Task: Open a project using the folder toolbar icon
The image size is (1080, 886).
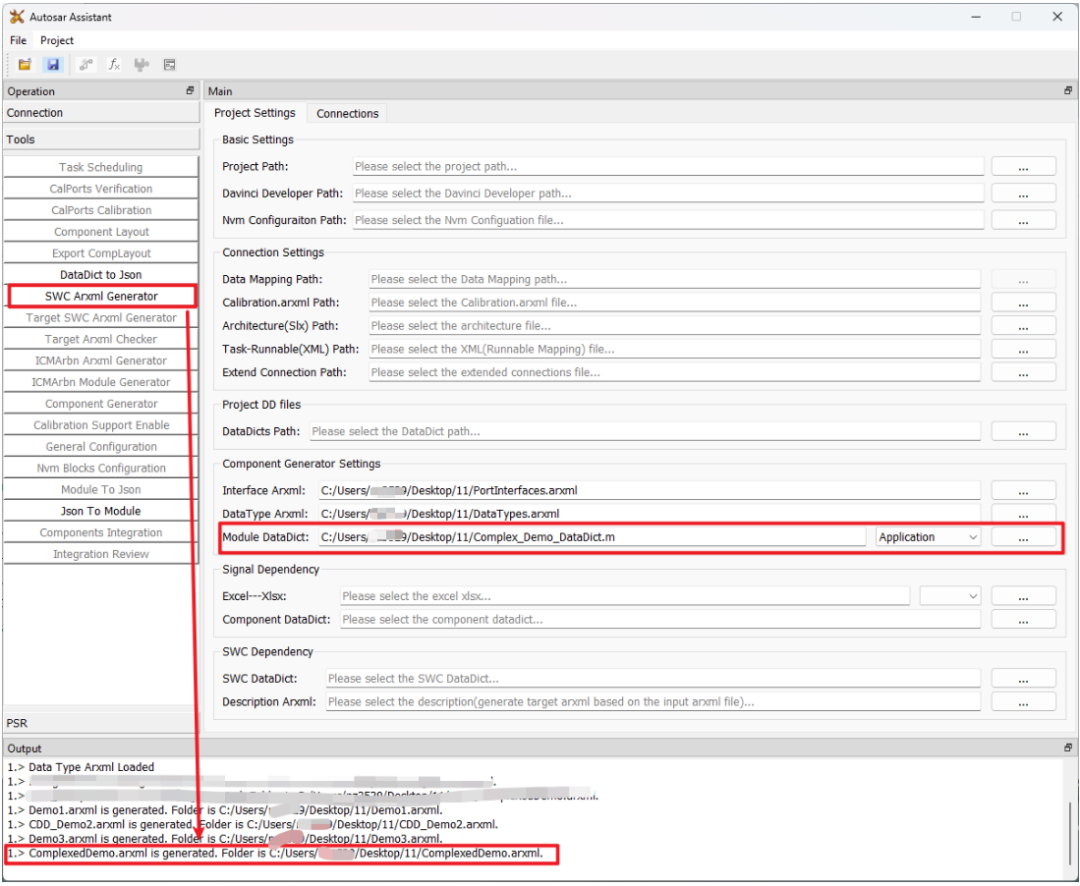Action: point(24,64)
